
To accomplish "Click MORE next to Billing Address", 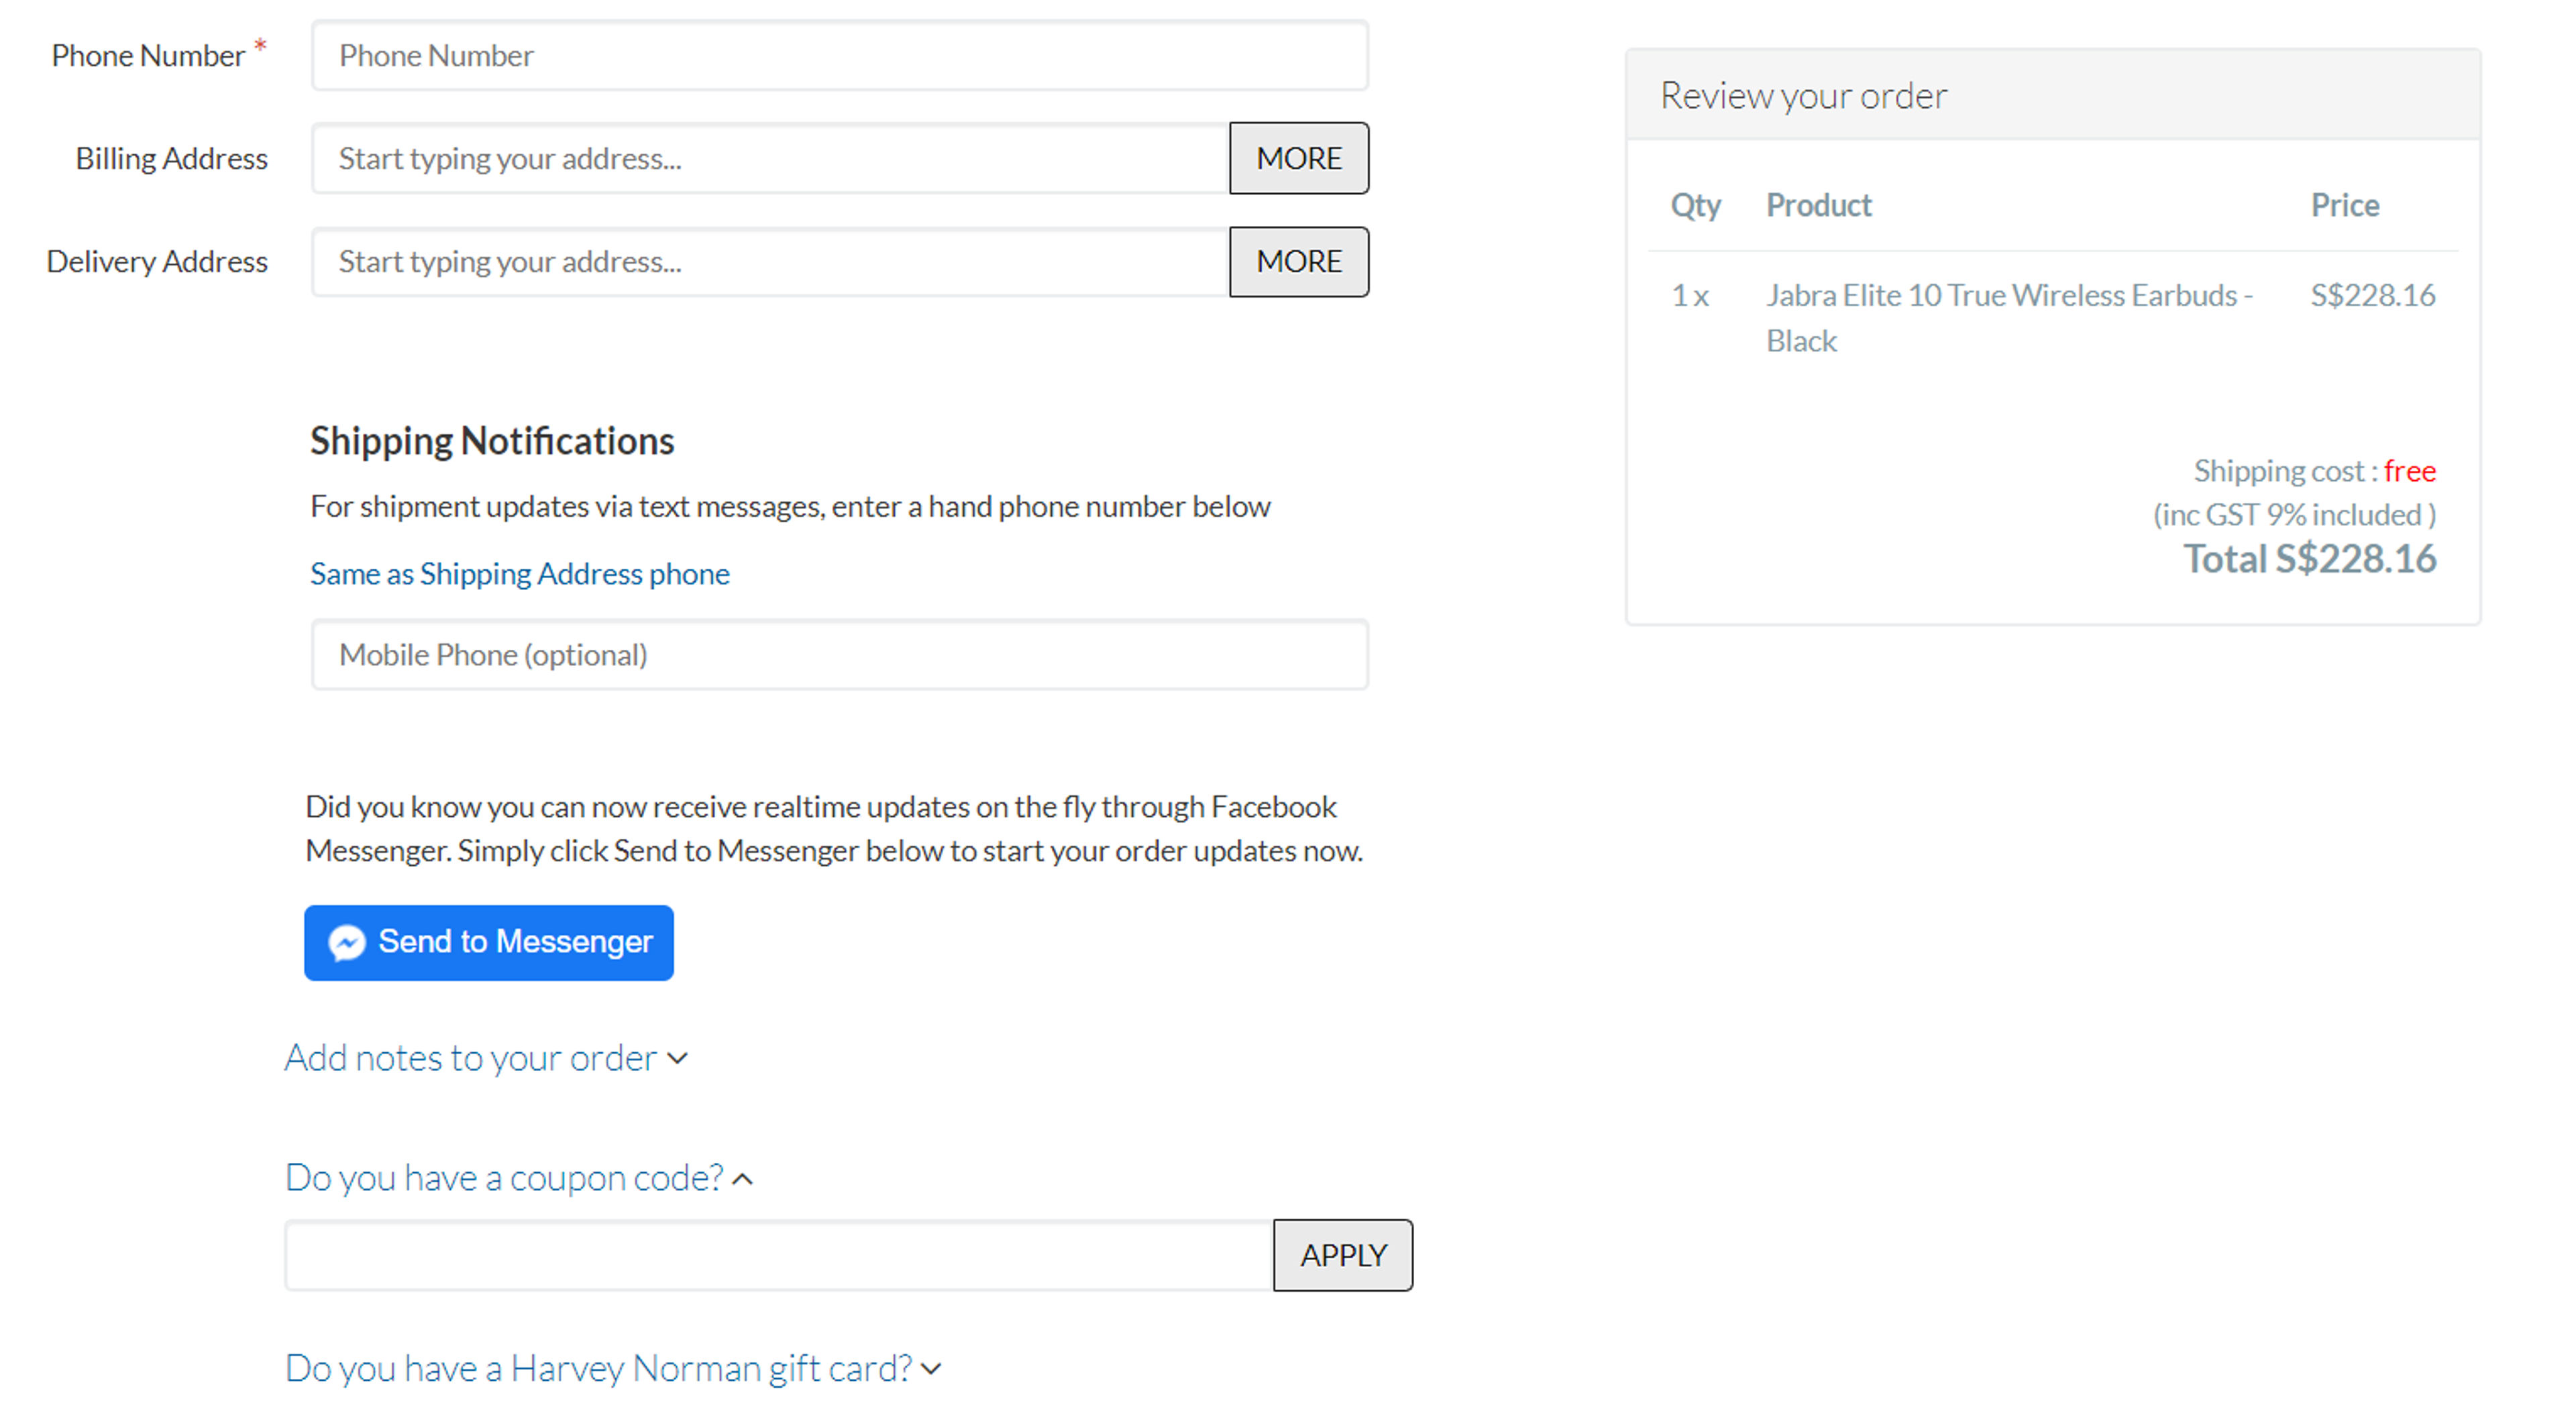I will pyautogui.click(x=1298, y=158).
